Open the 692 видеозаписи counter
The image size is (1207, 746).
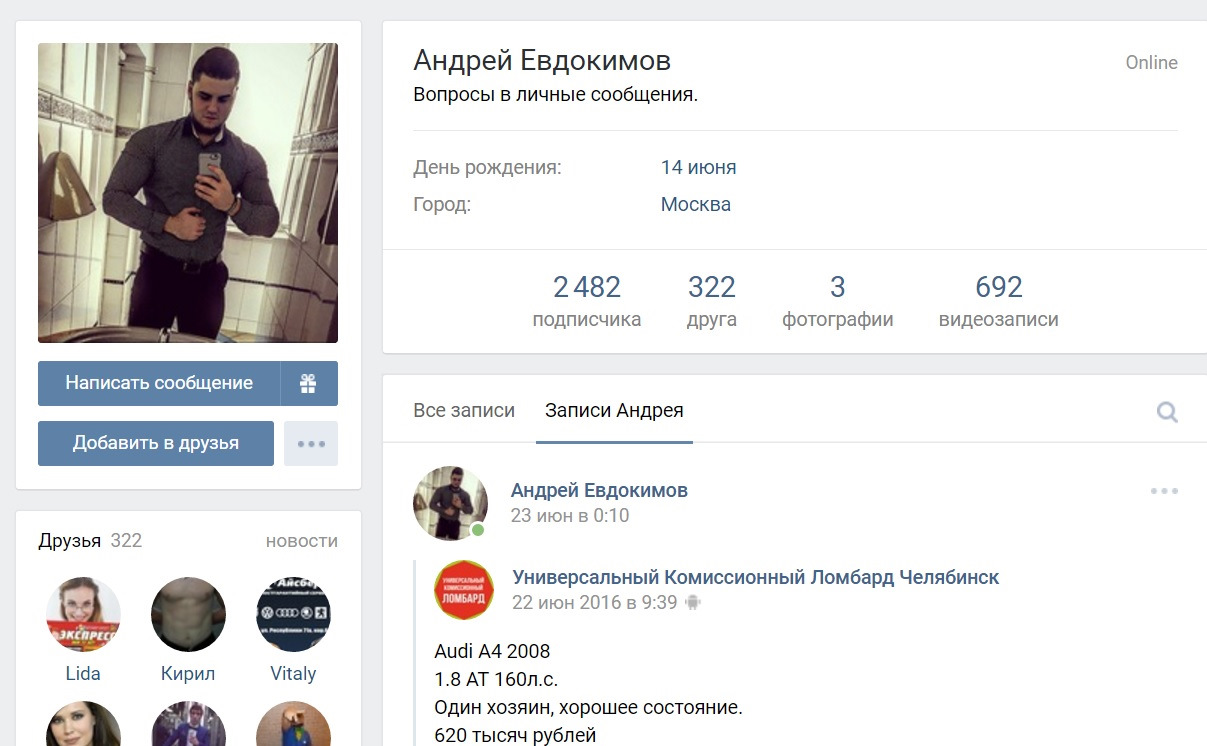[x=999, y=302]
